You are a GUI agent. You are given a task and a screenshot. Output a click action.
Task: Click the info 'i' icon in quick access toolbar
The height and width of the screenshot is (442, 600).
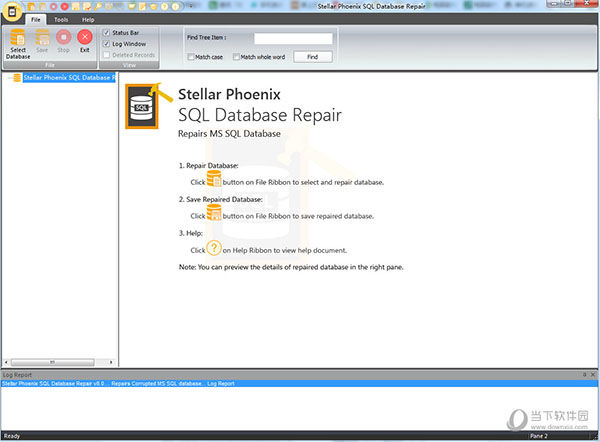(175, 7)
